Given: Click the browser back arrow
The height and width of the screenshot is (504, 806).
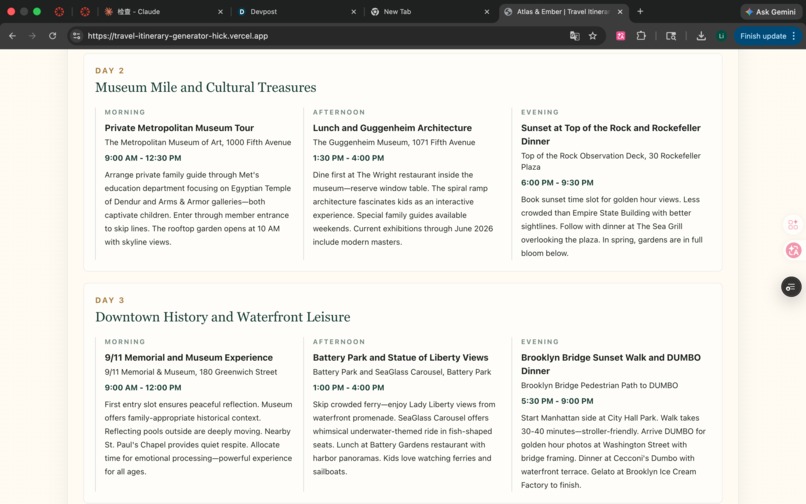Looking at the screenshot, I should [12, 36].
